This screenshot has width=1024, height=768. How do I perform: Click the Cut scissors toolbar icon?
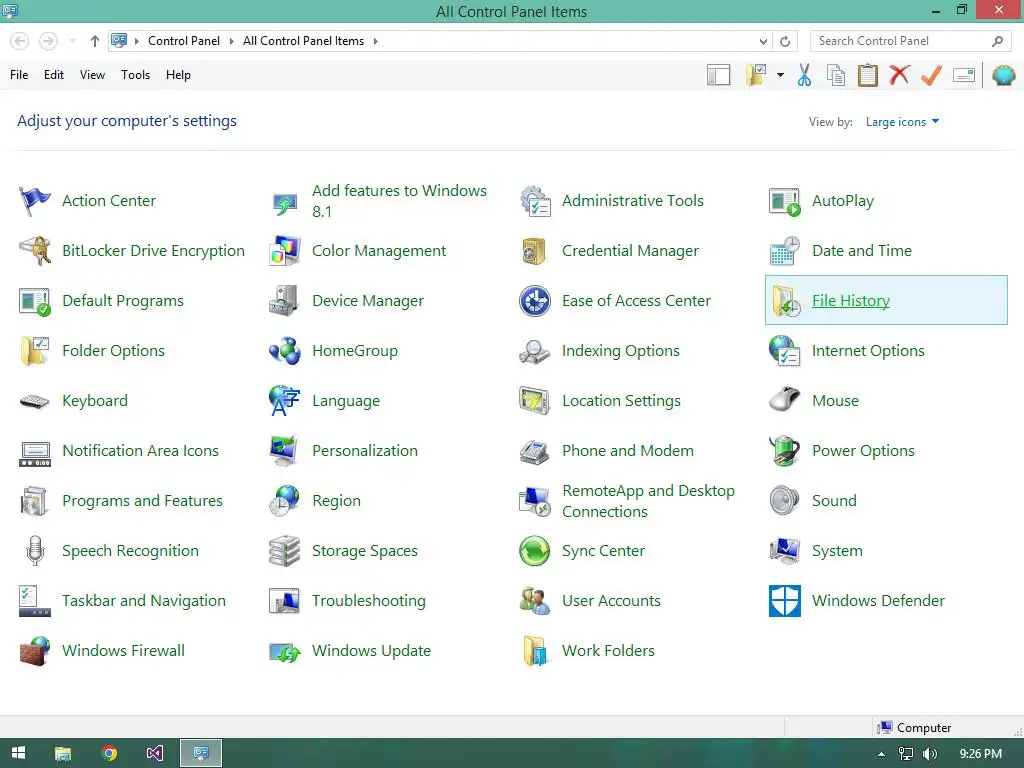[x=805, y=75]
